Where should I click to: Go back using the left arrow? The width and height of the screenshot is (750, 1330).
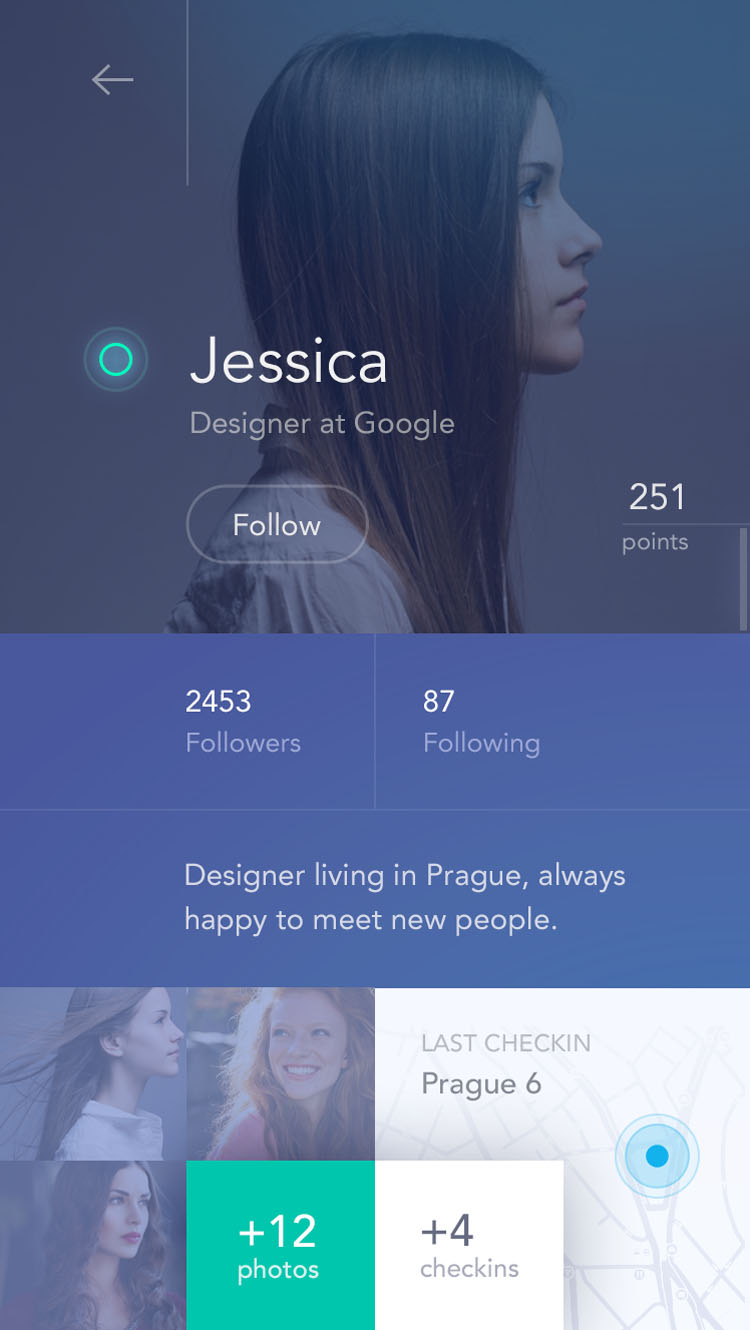(x=112, y=80)
